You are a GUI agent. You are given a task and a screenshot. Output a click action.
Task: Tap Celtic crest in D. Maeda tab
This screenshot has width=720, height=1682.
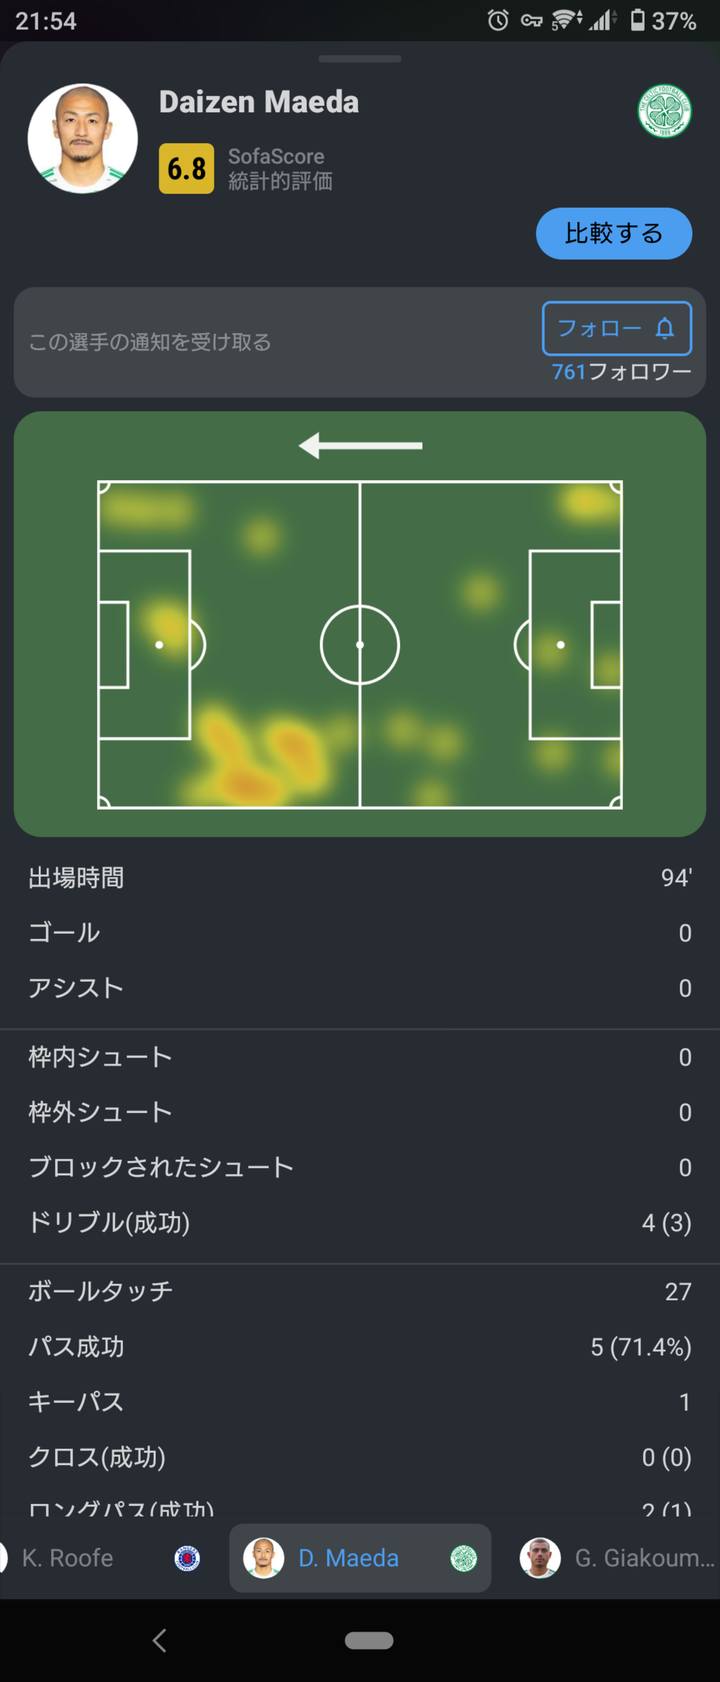coord(463,1558)
